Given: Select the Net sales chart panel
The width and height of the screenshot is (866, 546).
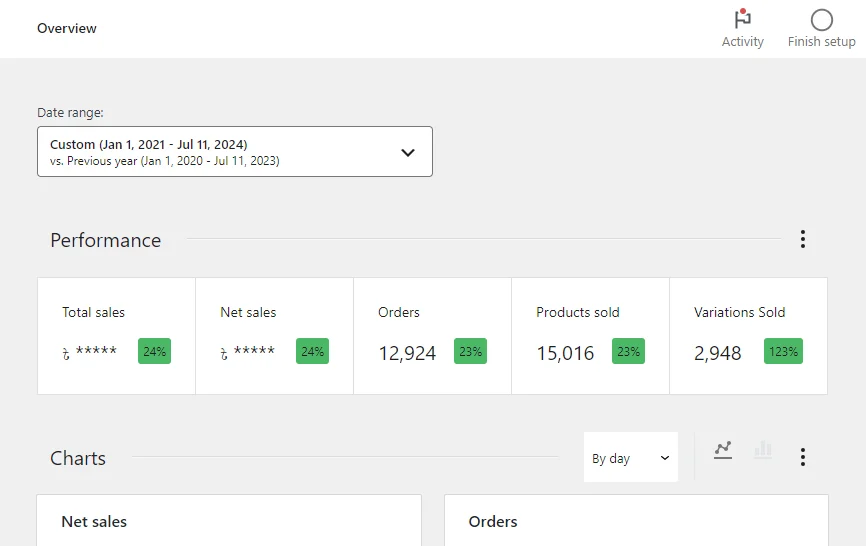Looking at the screenshot, I should pos(229,521).
